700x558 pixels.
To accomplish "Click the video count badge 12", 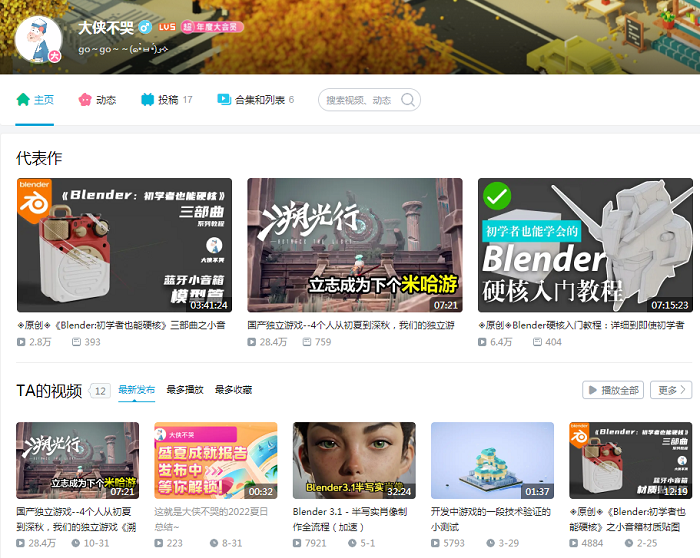I will pos(100,391).
